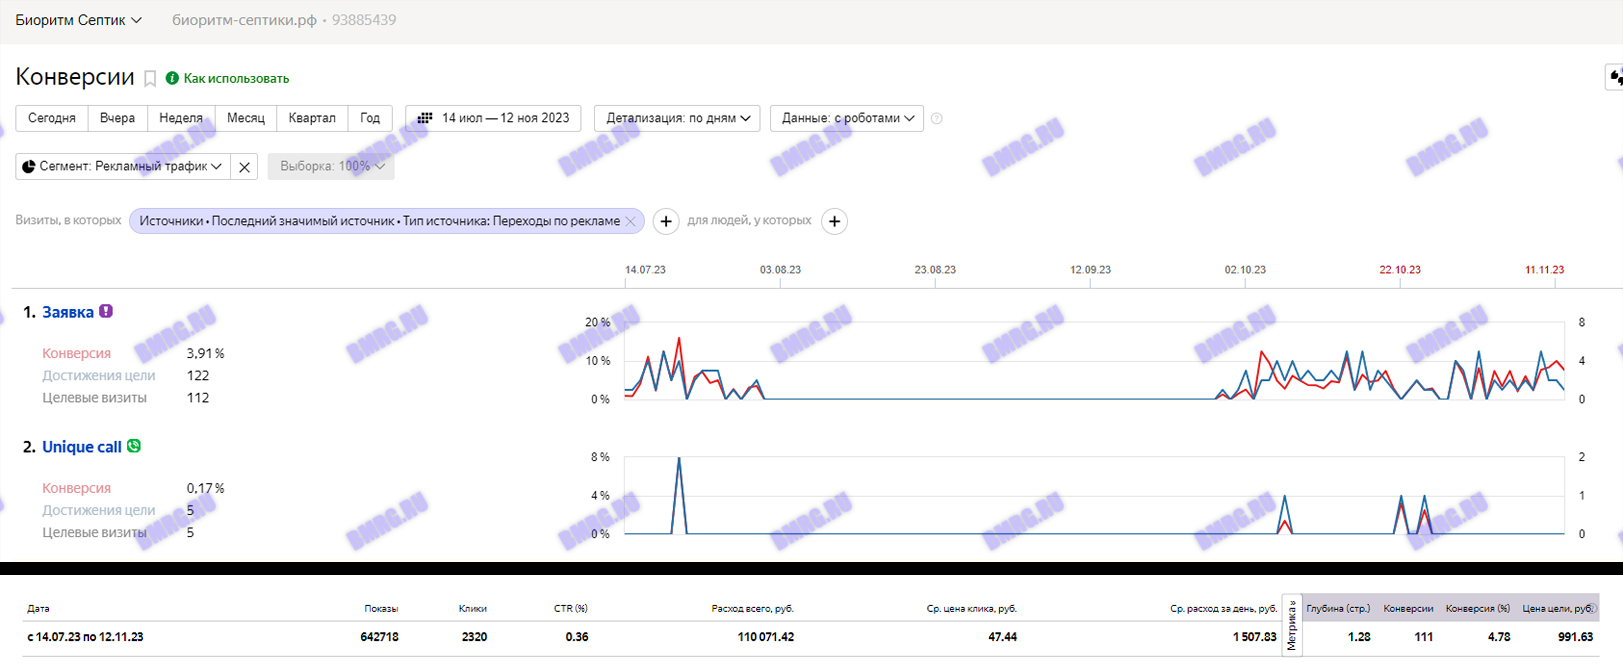Viewport: 1623px width, 668px height.
Task: Expand the Сегмент: Рекламный трафик dropdown
Action: [x=123, y=167]
